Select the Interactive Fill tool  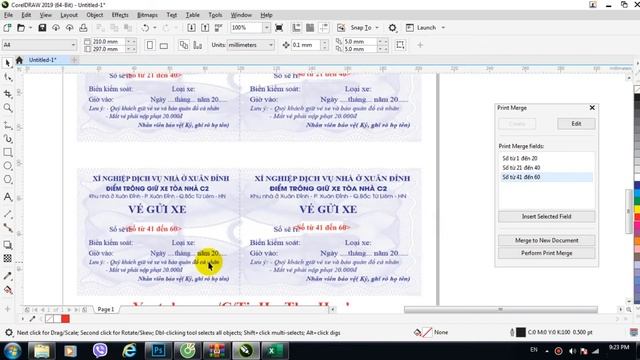[x=7, y=290]
